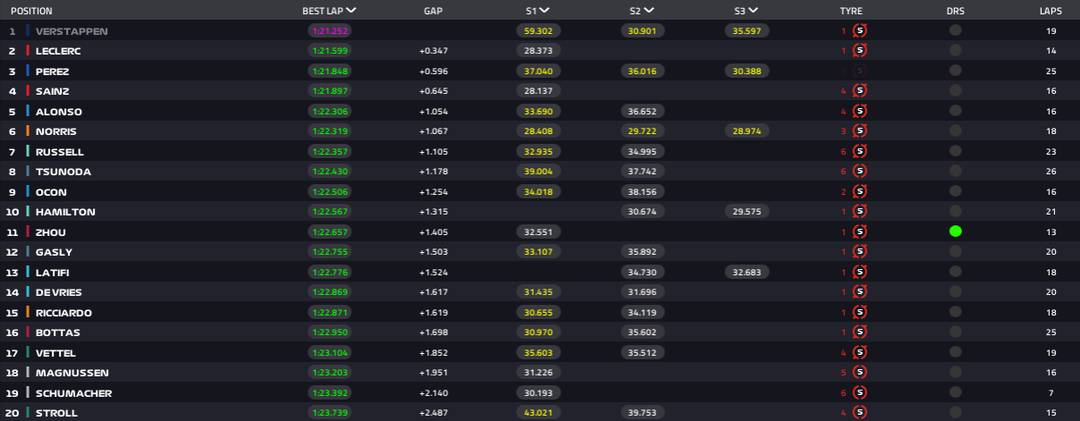Image resolution: width=1080 pixels, height=421 pixels.
Task: Click the POSITION column header
Action: (32, 11)
